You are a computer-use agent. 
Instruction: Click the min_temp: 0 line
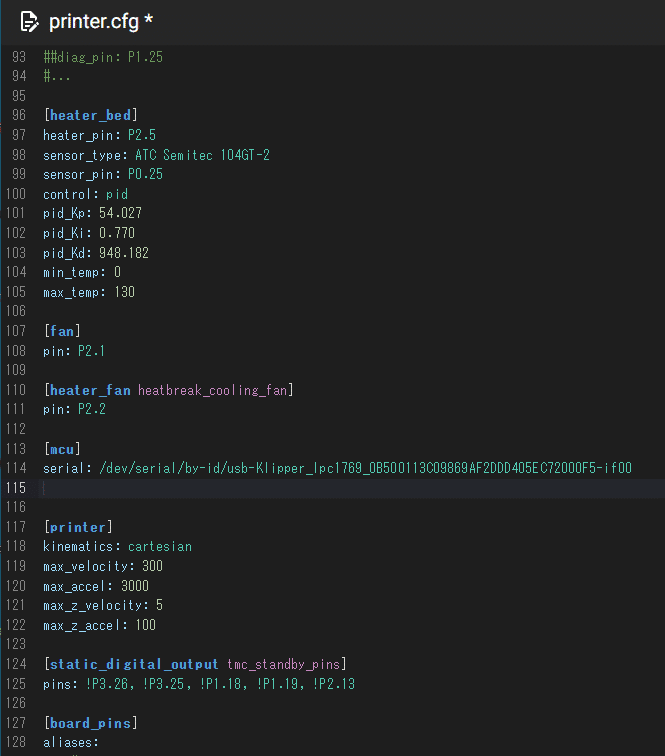click(82, 272)
